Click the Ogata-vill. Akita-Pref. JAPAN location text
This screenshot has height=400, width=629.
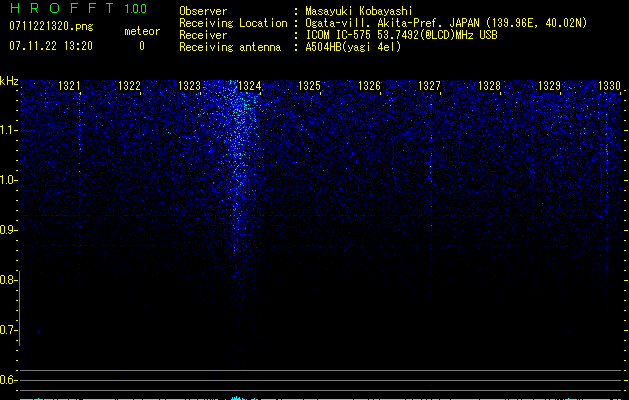click(x=446, y=23)
